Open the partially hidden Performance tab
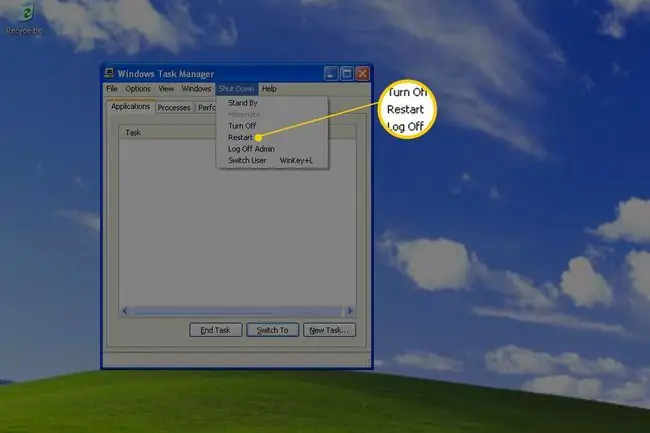This screenshot has height=433, width=650. pos(206,108)
